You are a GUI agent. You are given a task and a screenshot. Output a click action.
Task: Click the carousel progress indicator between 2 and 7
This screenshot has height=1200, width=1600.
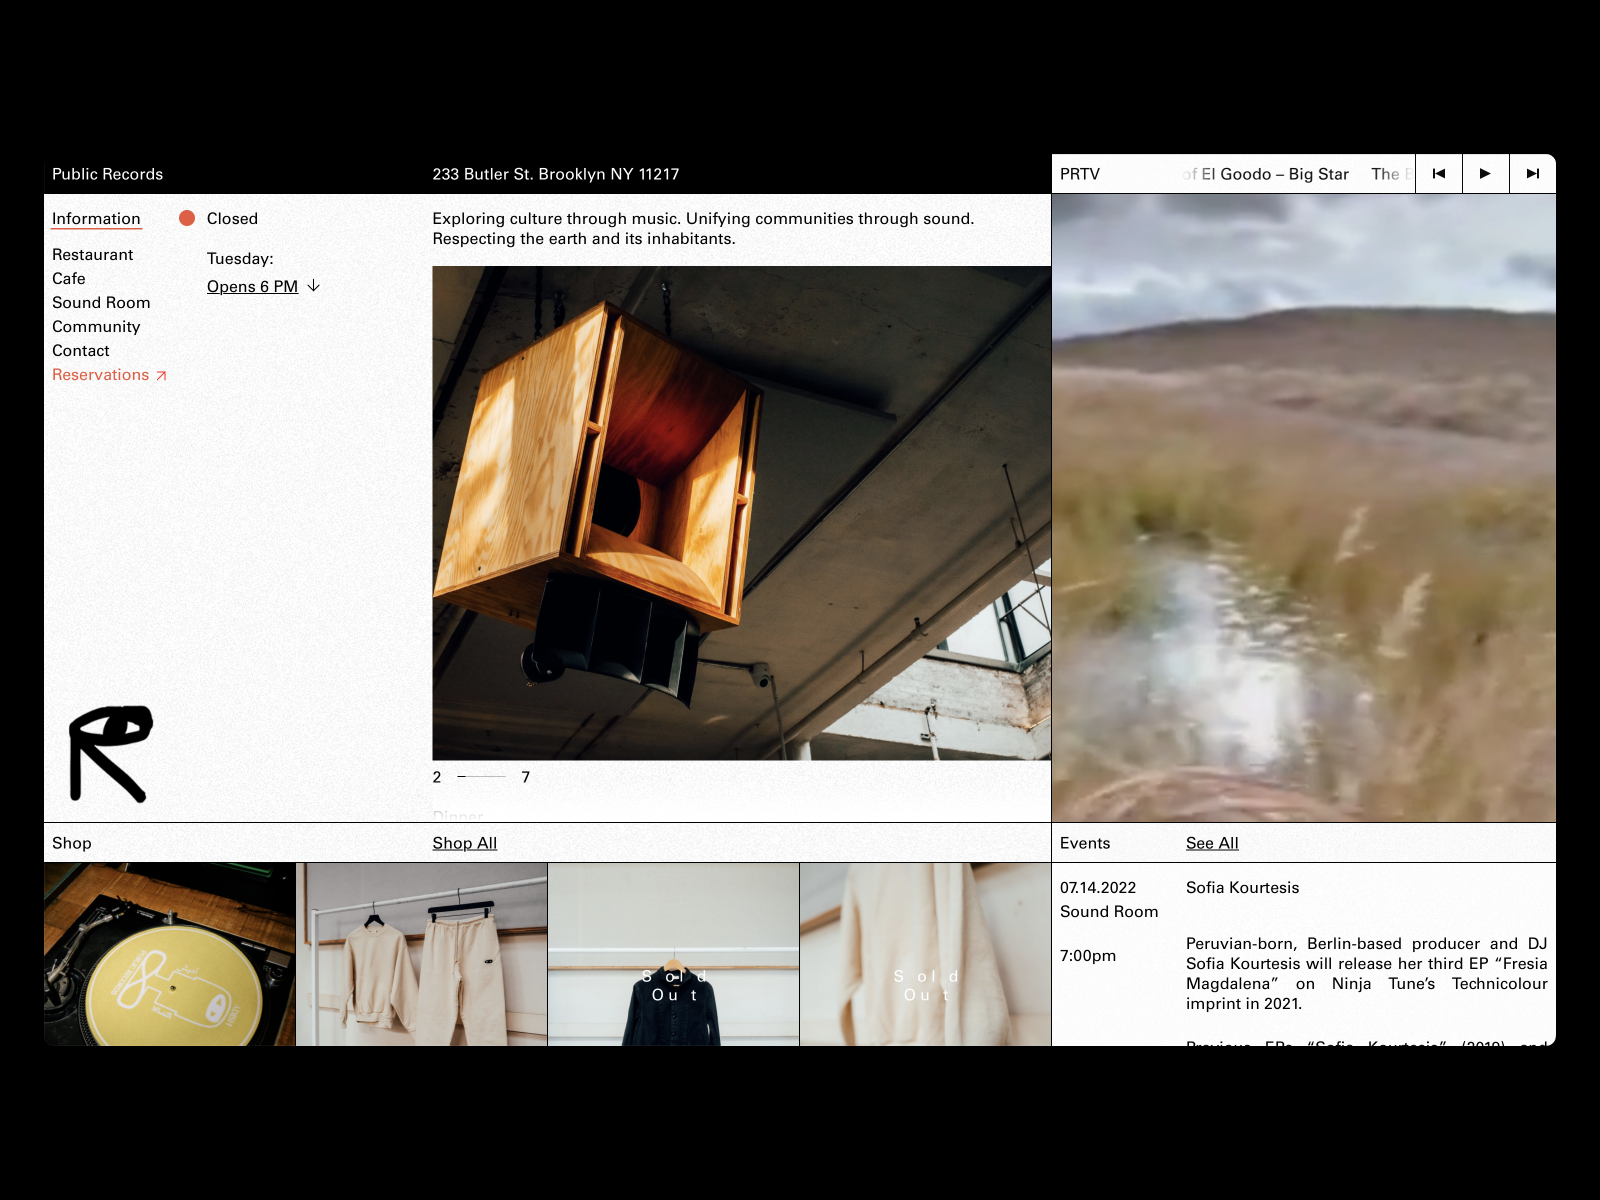click(x=480, y=776)
